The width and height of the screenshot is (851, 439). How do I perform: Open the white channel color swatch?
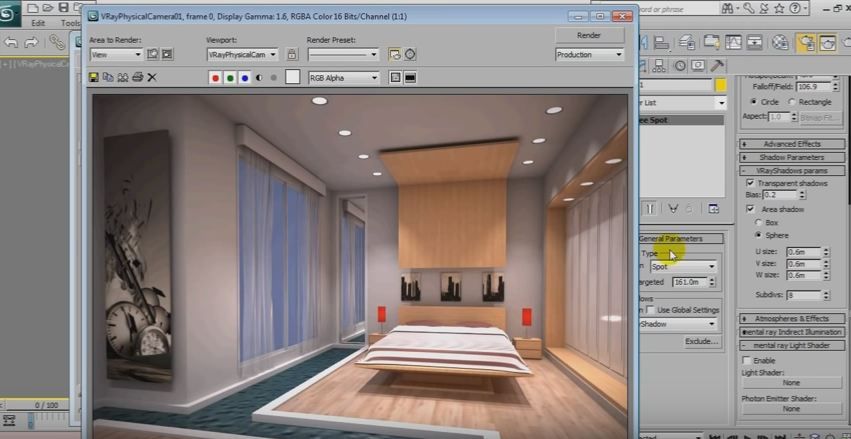(x=293, y=78)
